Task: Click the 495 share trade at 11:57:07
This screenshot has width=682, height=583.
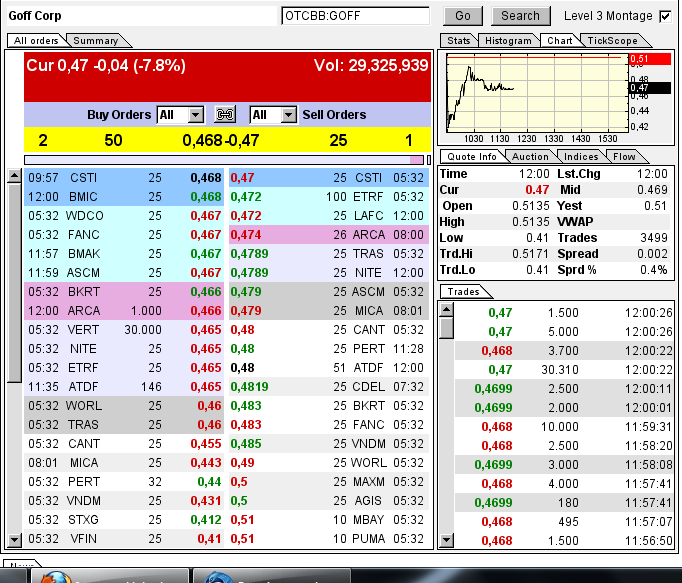Action: [x=565, y=521]
